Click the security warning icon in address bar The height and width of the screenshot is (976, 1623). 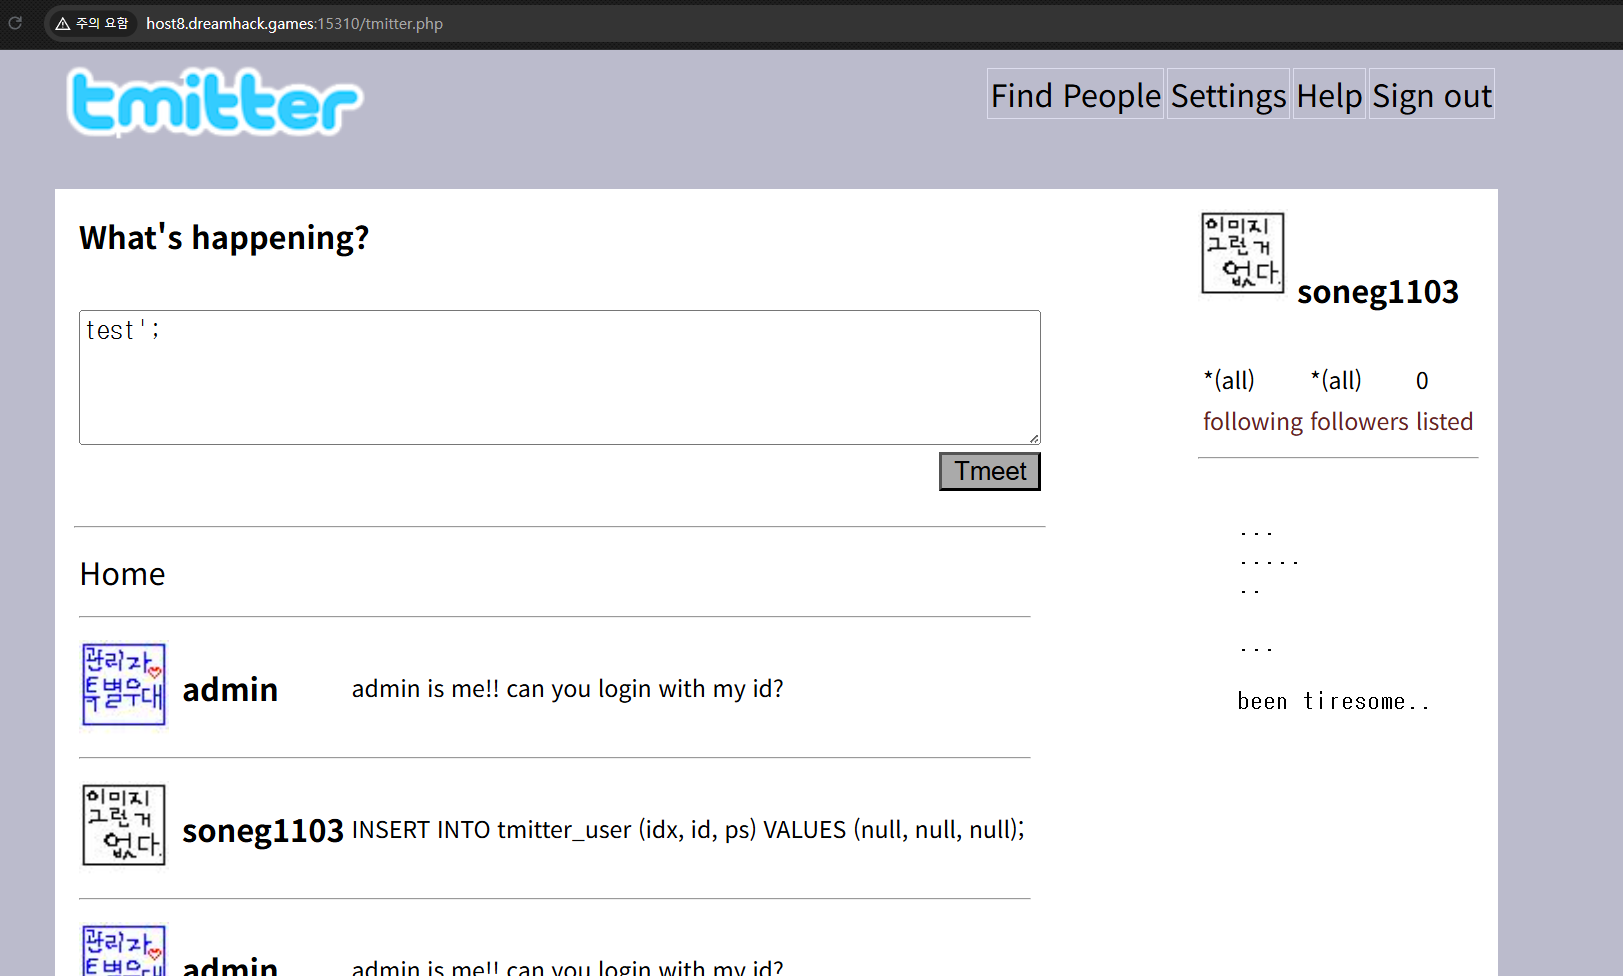coord(91,23)
